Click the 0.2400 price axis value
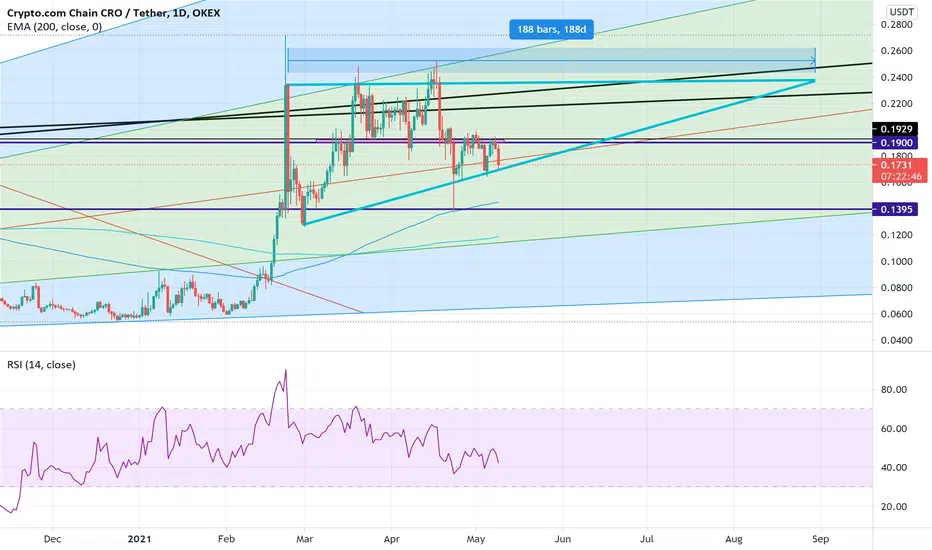The height and width of the screenshot is (550, 932). coord(896,77)
